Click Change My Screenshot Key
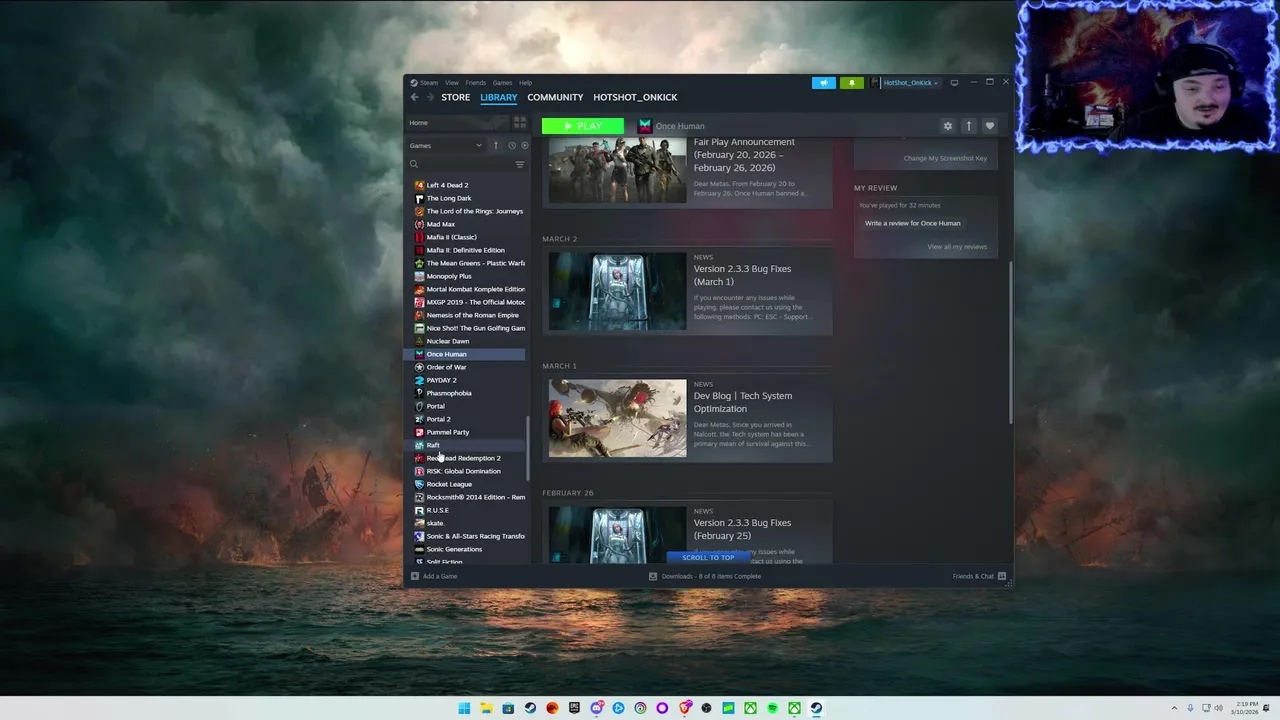 click(x=945, y=158)
